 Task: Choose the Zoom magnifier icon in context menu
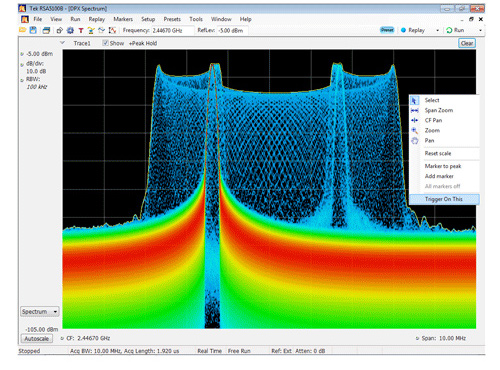[x=414, y=130]
